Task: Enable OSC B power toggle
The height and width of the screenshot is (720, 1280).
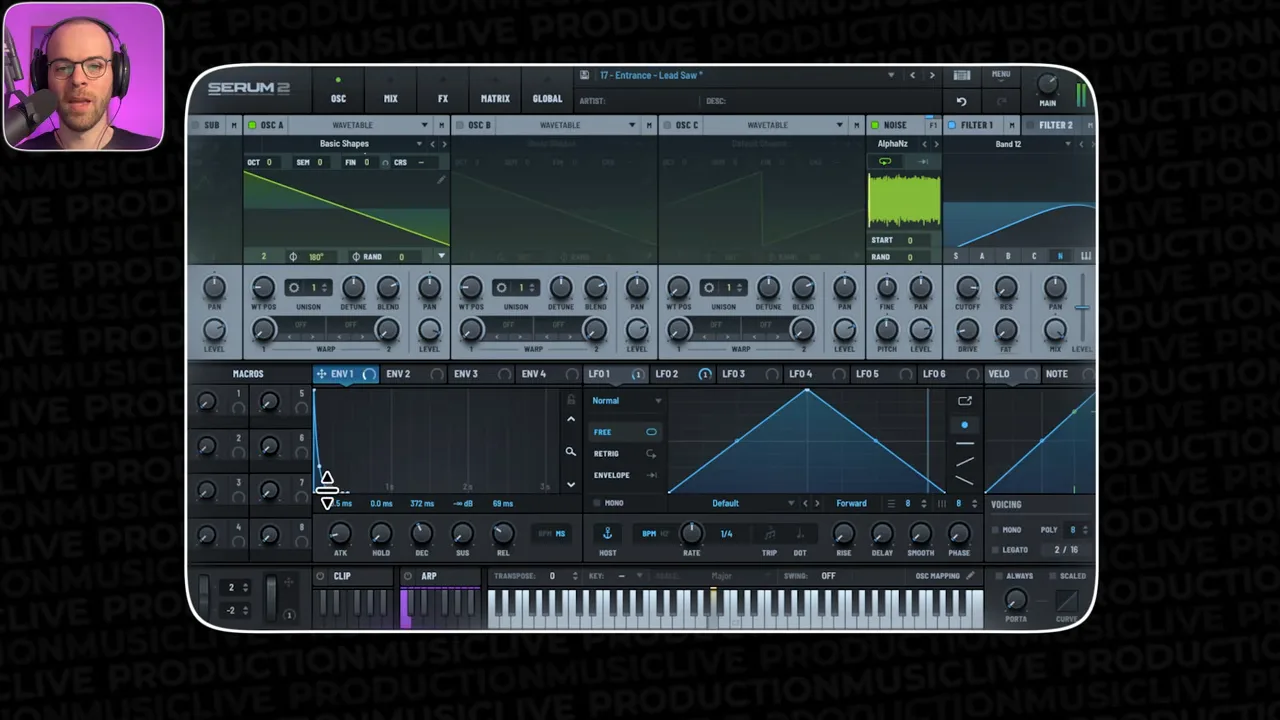Action: click(x=459, y=125)
